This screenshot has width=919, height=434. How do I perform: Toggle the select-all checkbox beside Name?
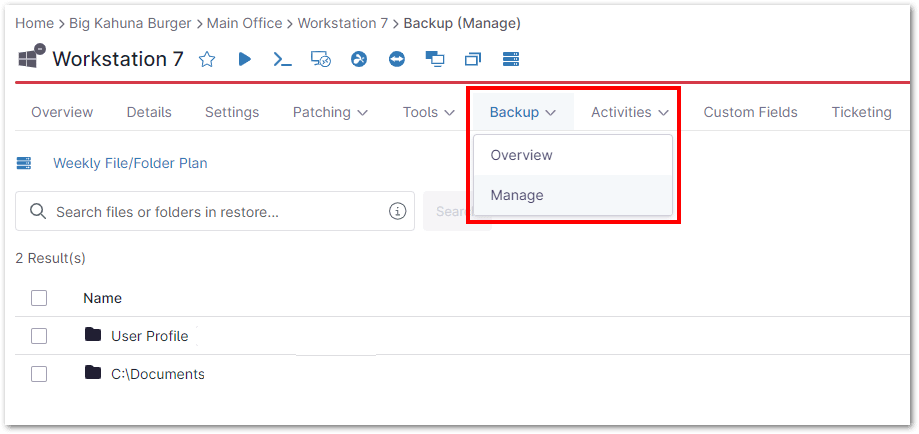point(39,298)
